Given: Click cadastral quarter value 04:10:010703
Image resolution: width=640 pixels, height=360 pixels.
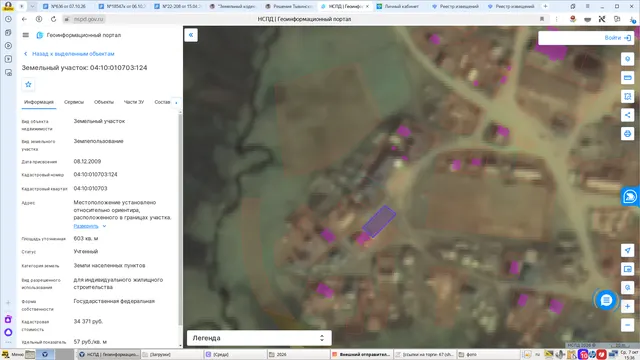Looking at the screenshot, I should (x=90, y=189).
